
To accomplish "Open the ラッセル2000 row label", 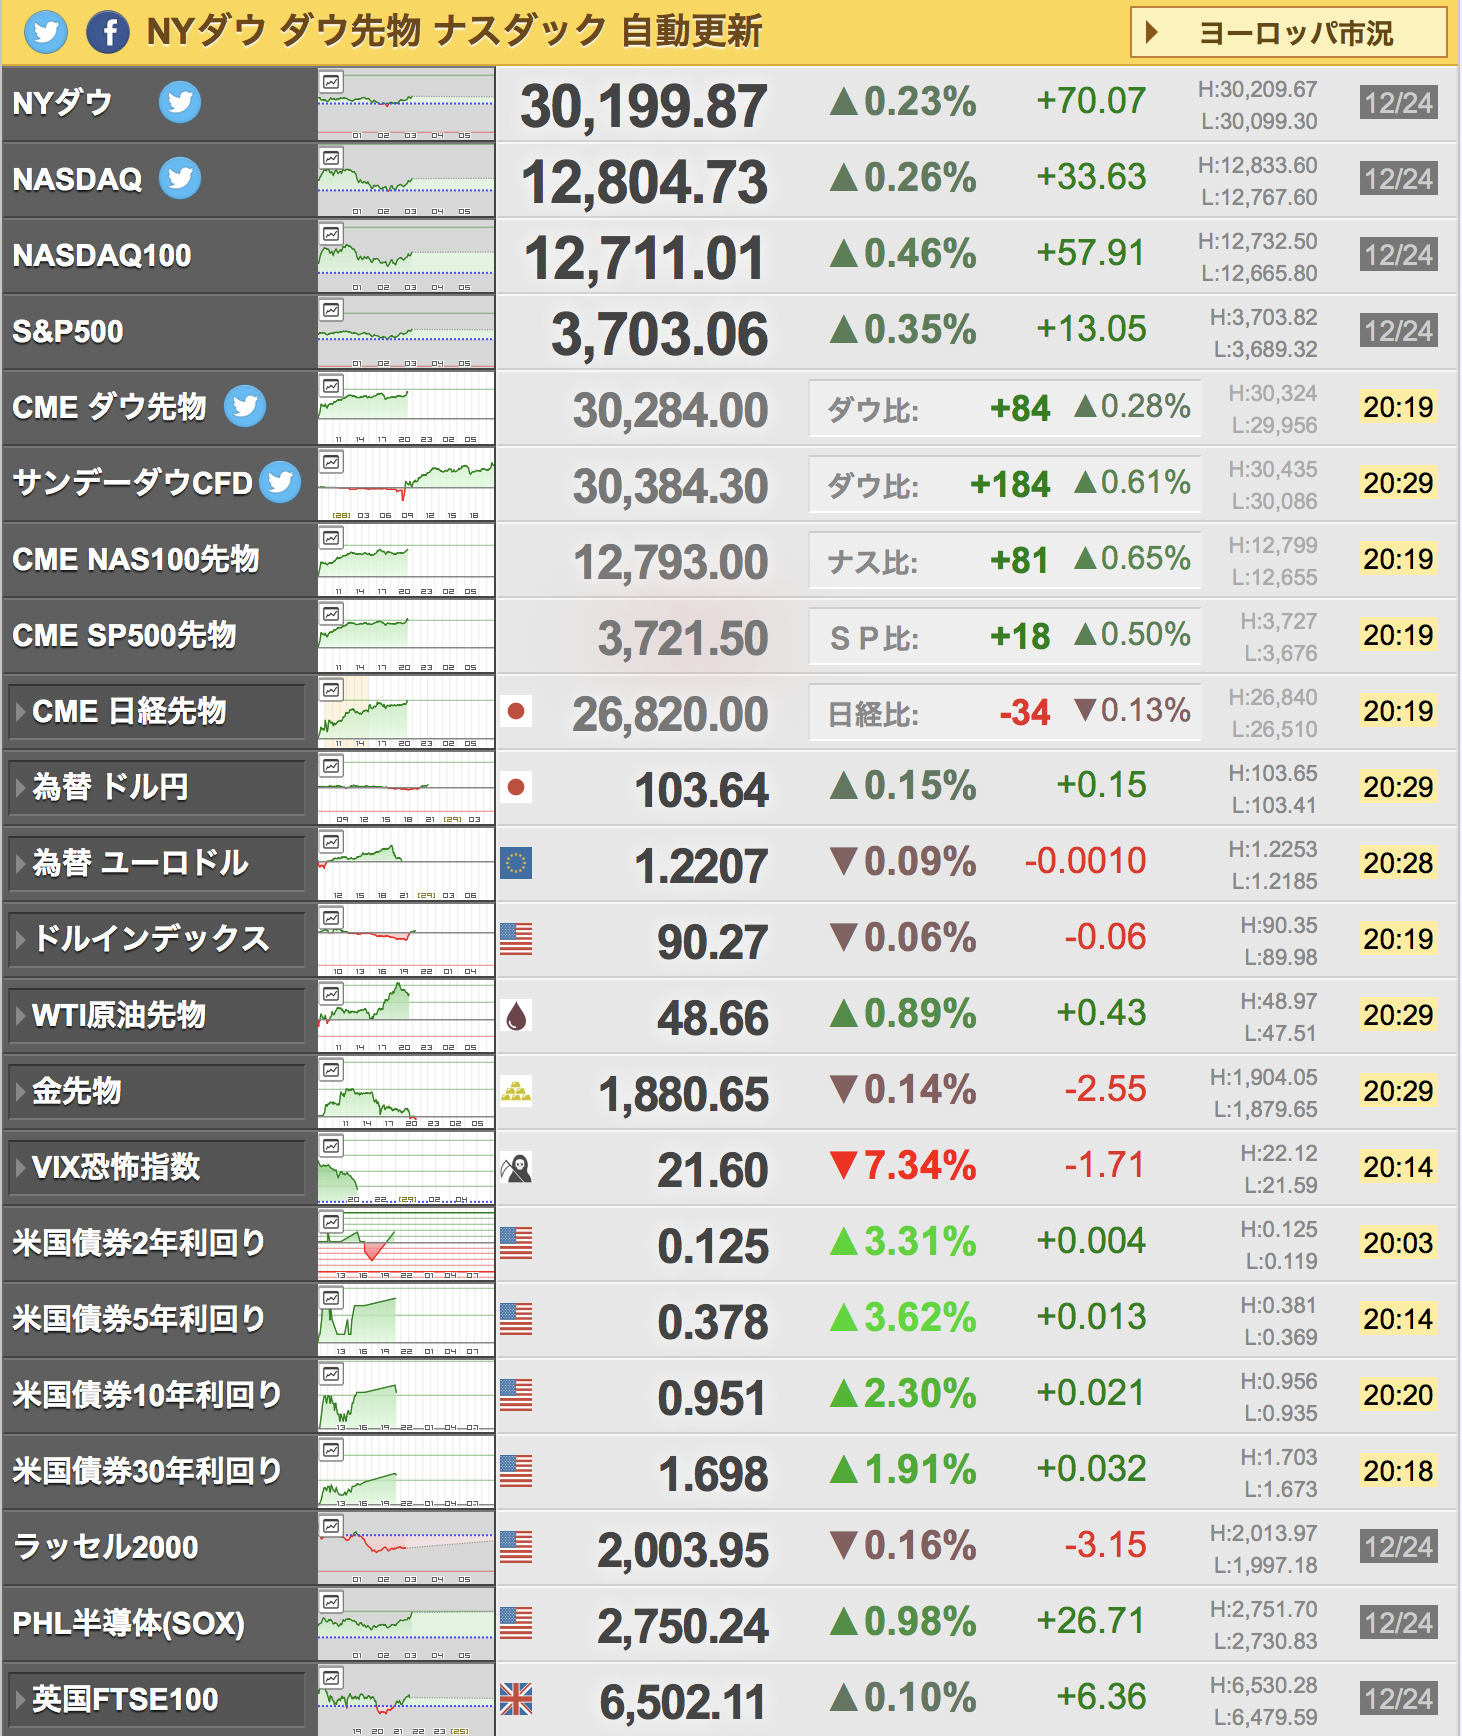I will [x=106, y=1548].
